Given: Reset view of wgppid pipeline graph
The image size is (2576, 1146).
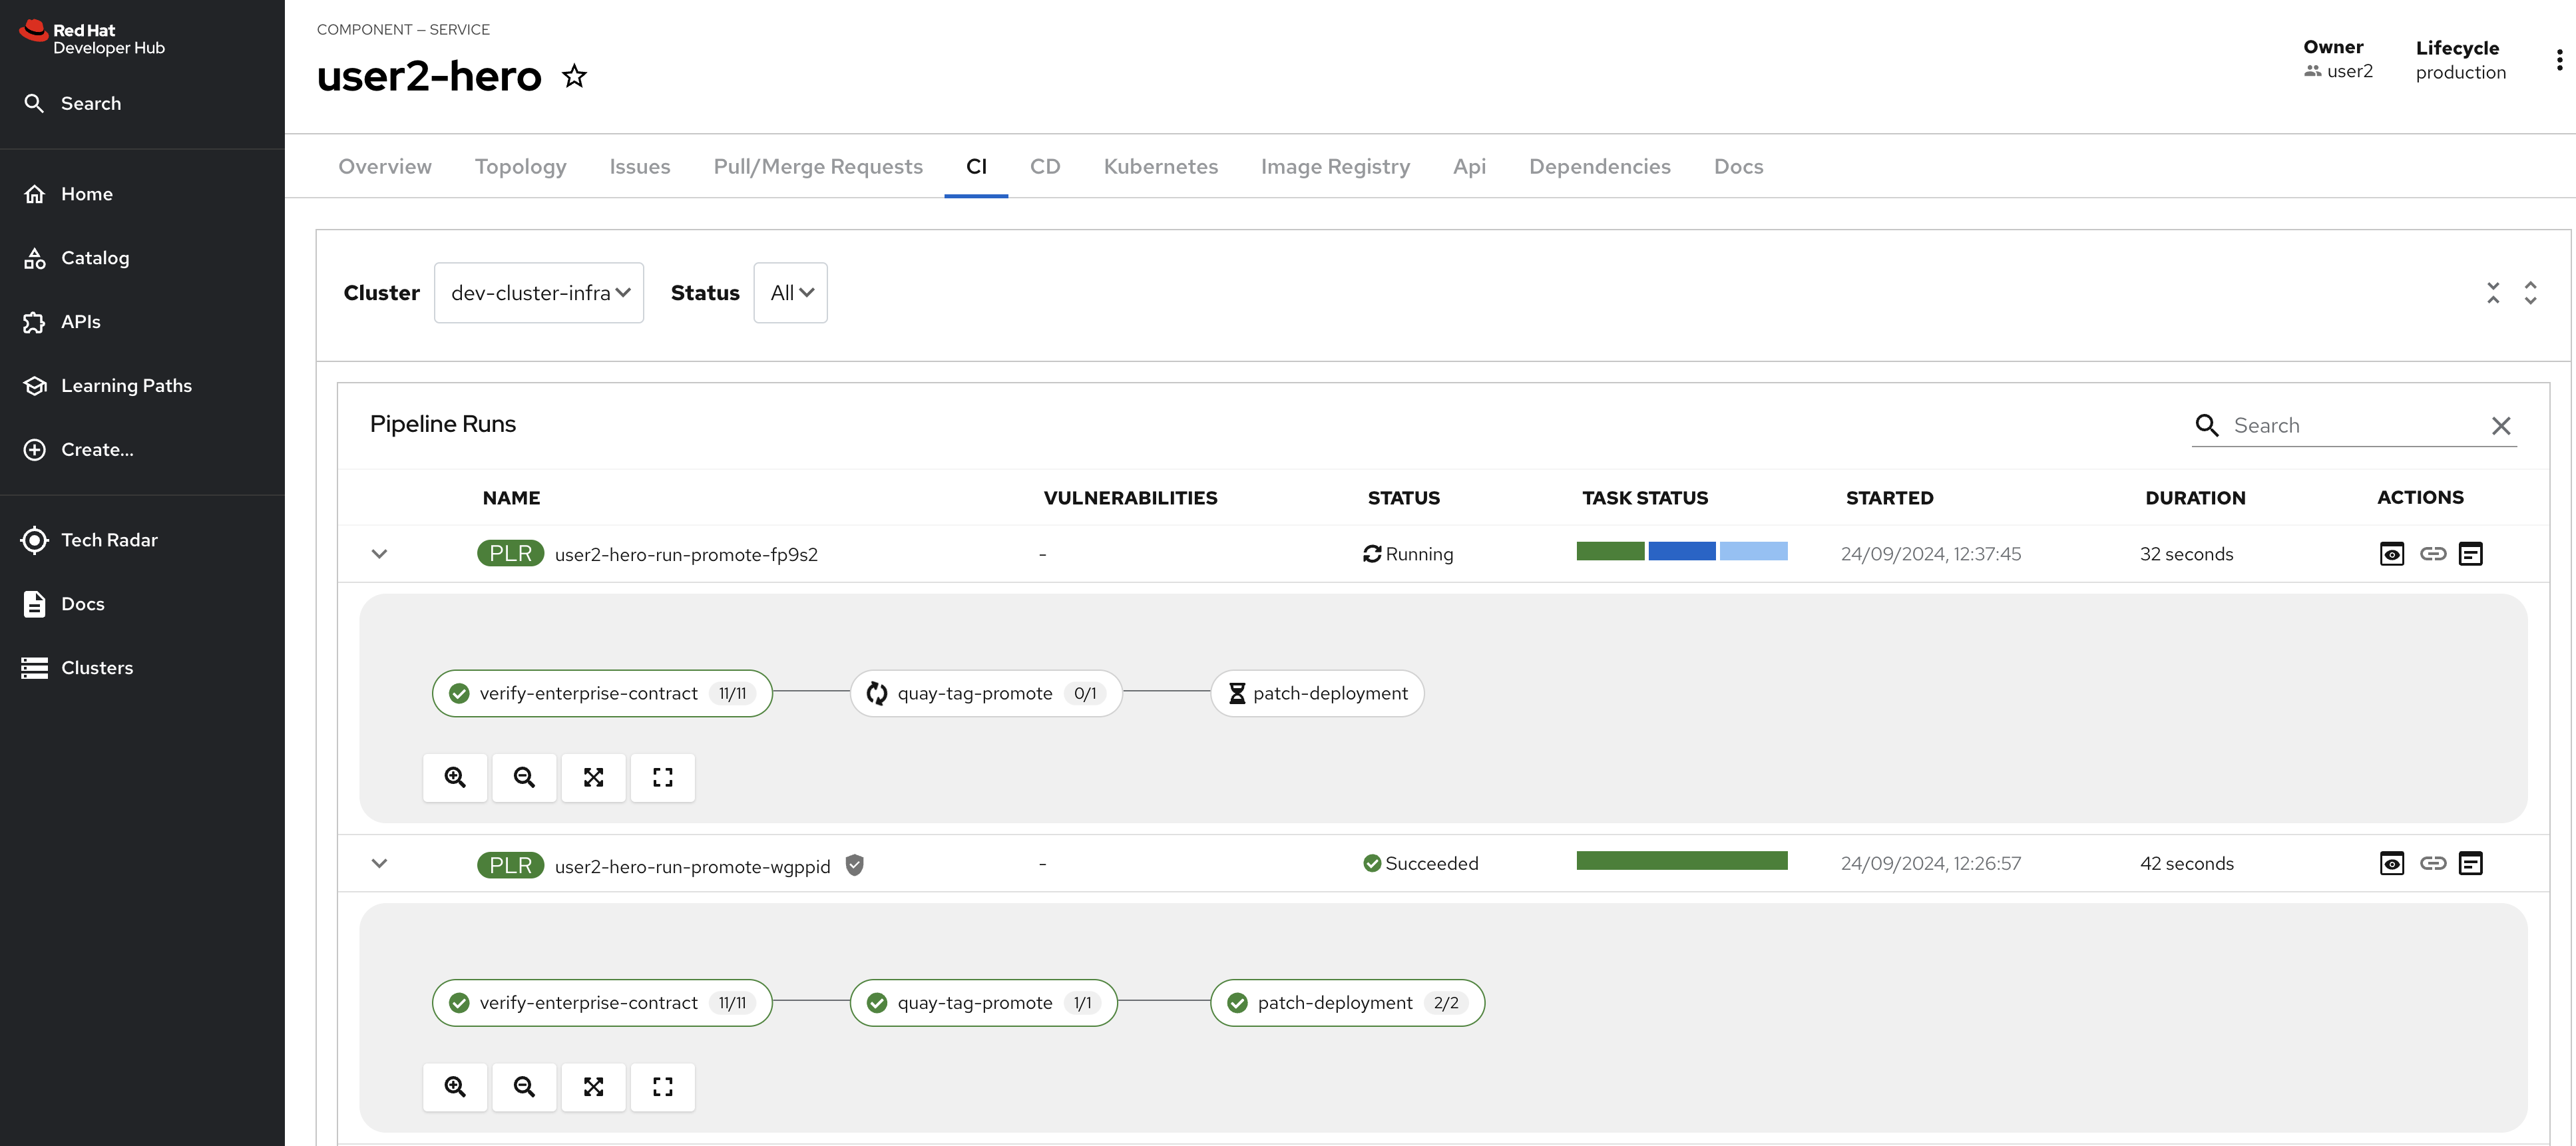Looking at the screenshot, I should 662,1087.
